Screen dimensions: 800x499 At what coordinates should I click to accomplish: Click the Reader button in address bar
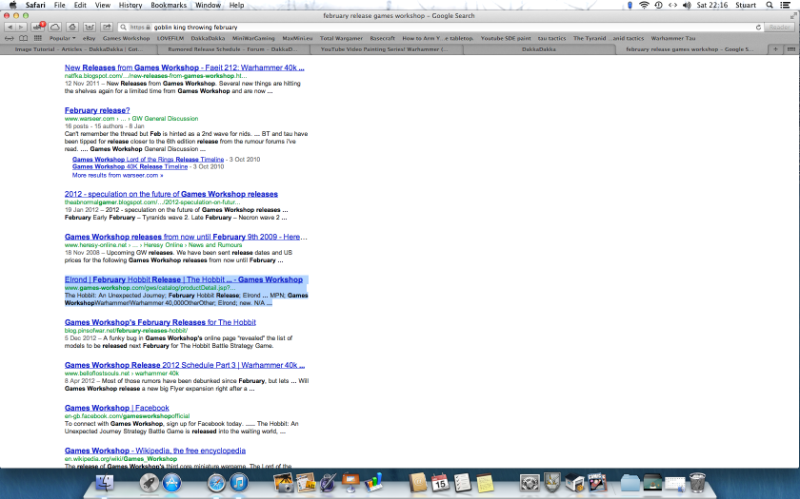(x=779, y=27)
